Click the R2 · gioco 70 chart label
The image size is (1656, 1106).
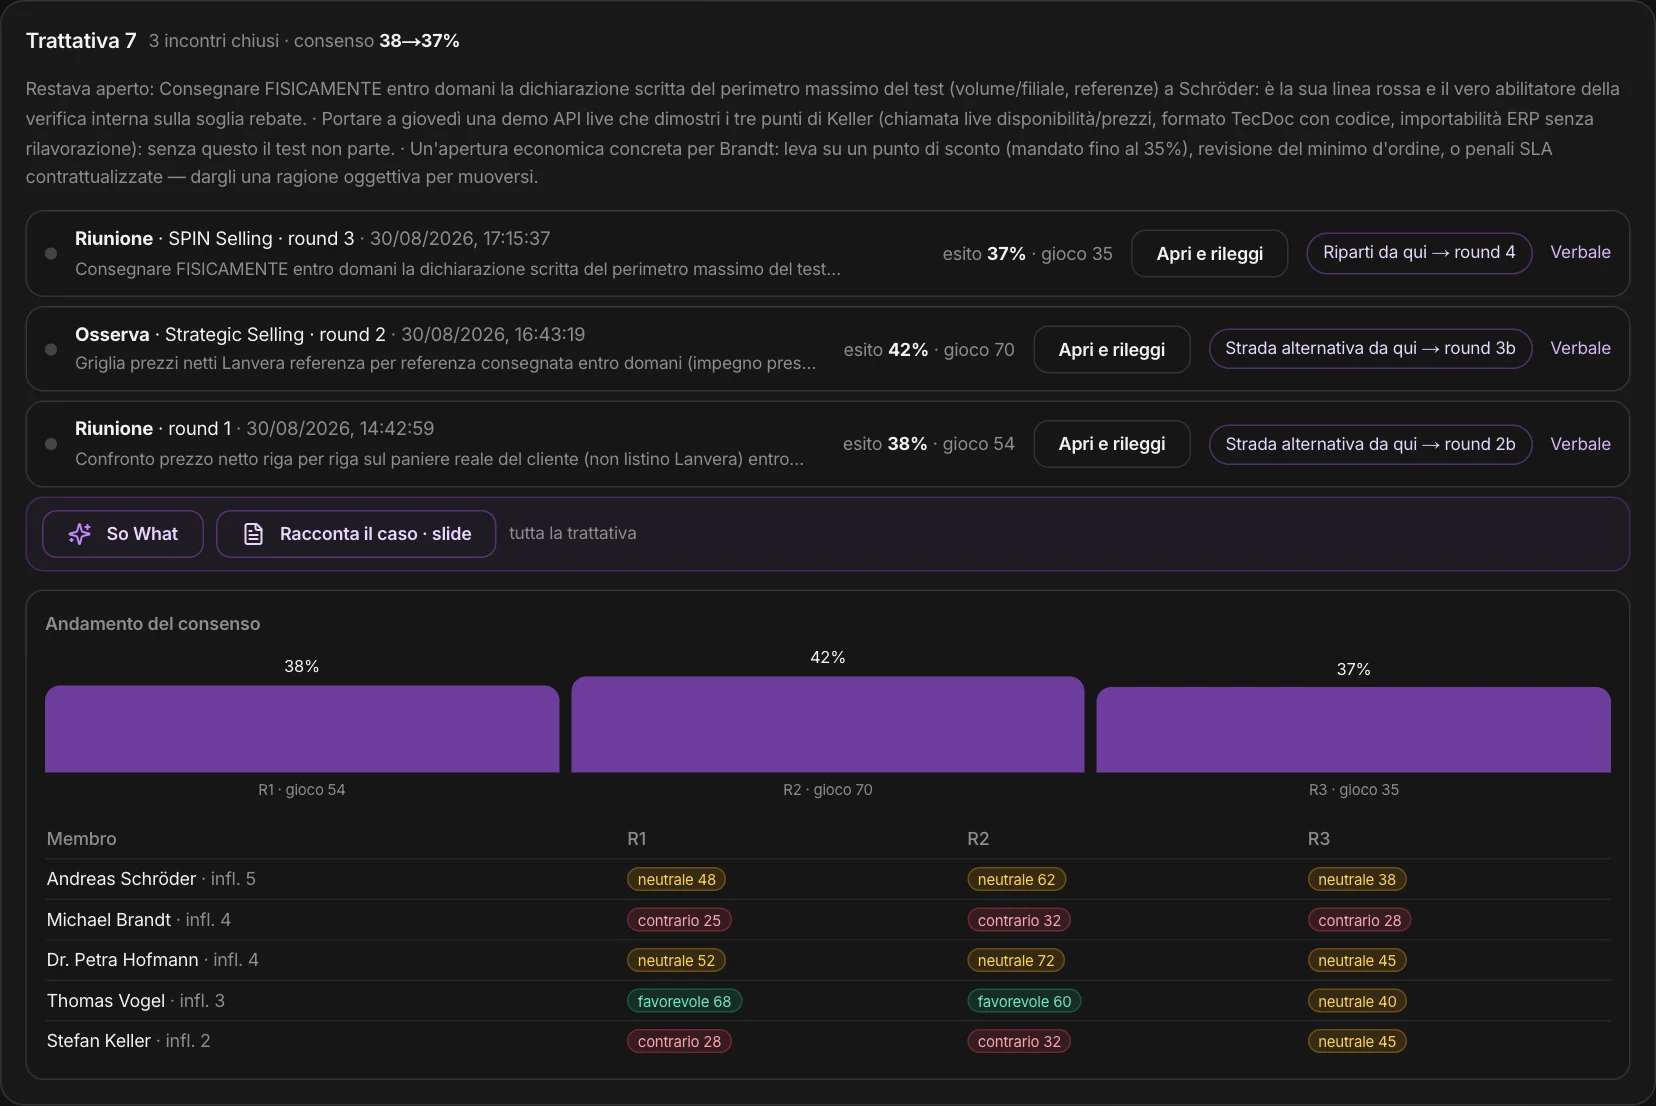point(828,789)
